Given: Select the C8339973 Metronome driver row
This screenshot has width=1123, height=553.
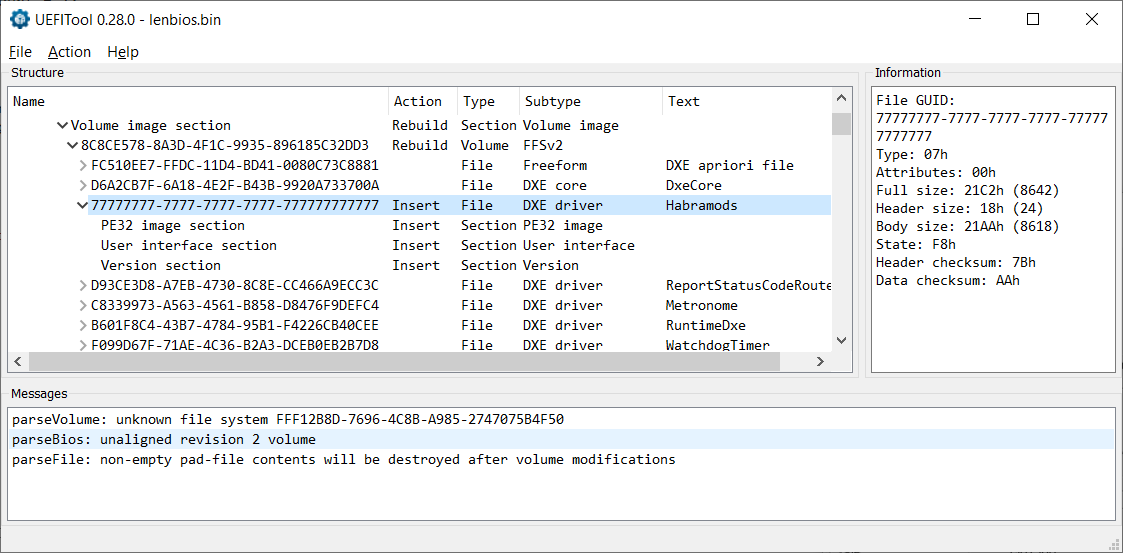Looking at the screenshot, I should pyautogui.click(x=234, y=306).
